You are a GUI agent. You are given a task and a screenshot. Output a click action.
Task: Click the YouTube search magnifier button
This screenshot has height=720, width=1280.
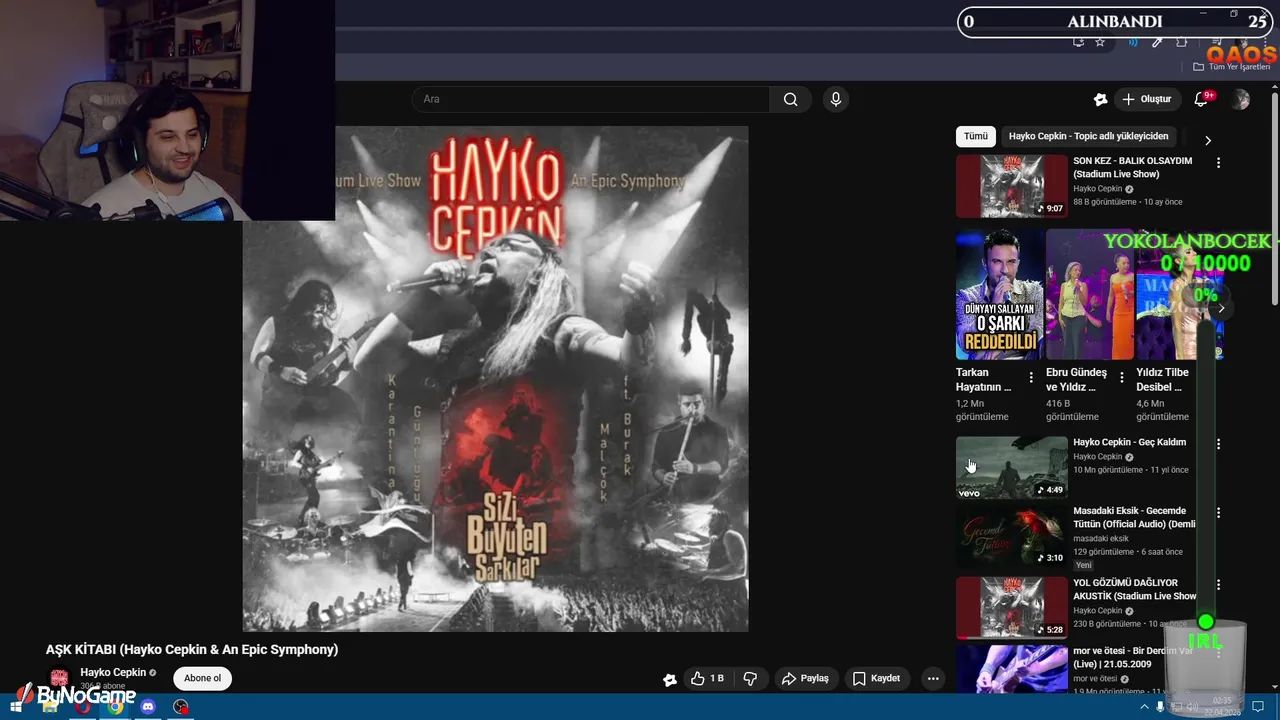pos(790,99)
